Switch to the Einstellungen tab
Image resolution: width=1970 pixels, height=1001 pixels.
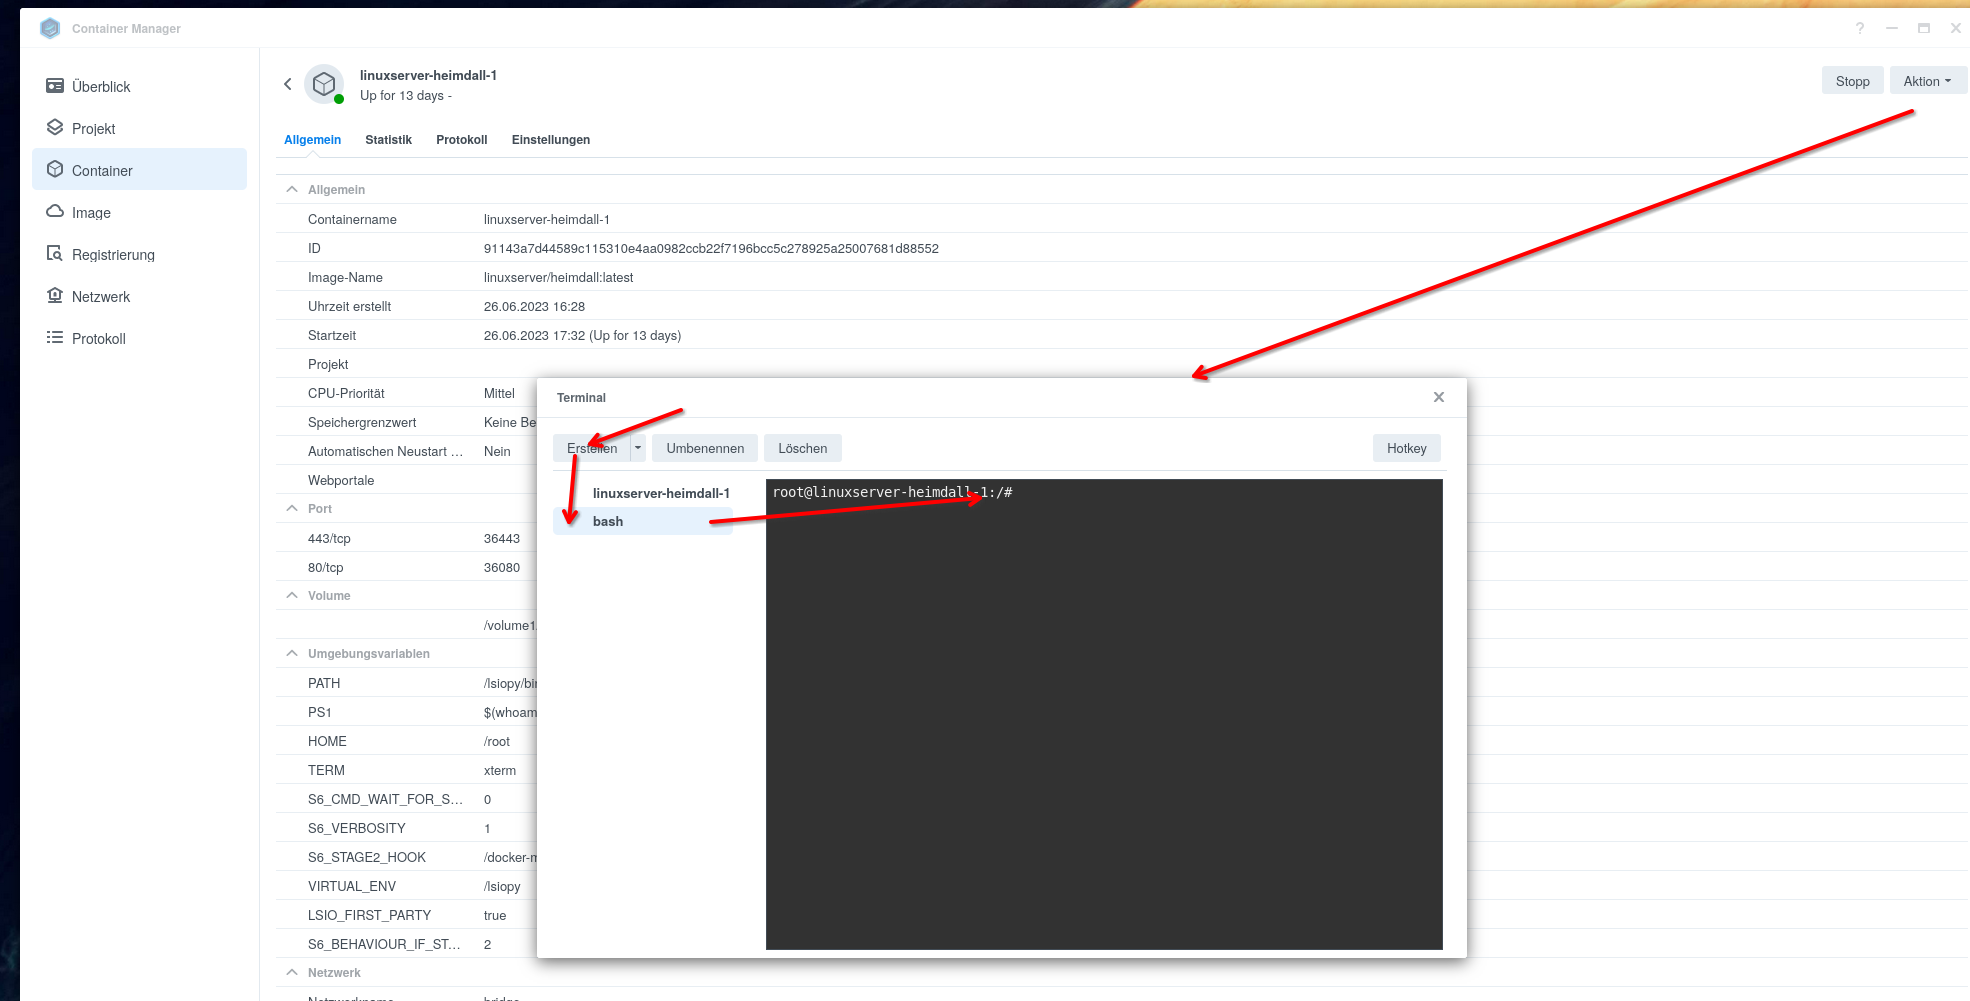coord(551,140)
